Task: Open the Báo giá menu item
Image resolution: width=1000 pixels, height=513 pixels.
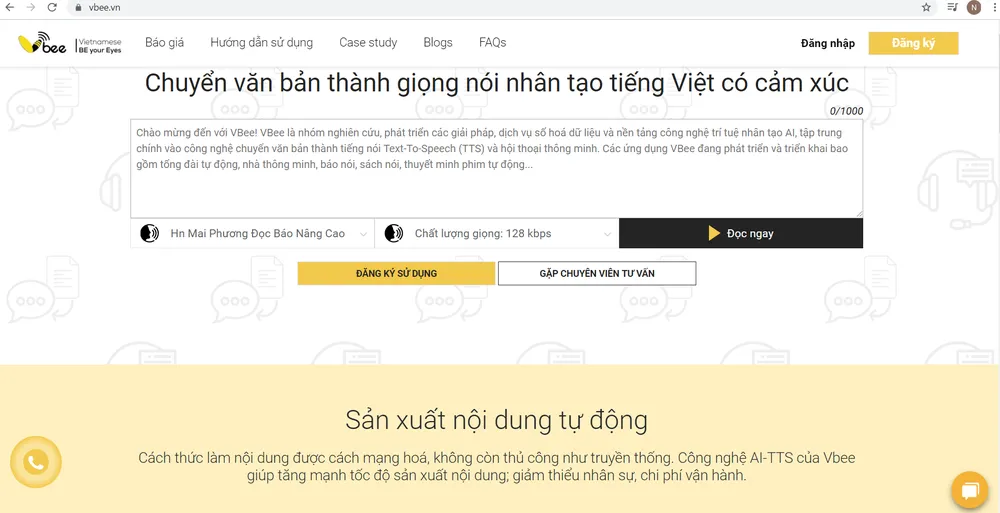Action: click(165, 43)
